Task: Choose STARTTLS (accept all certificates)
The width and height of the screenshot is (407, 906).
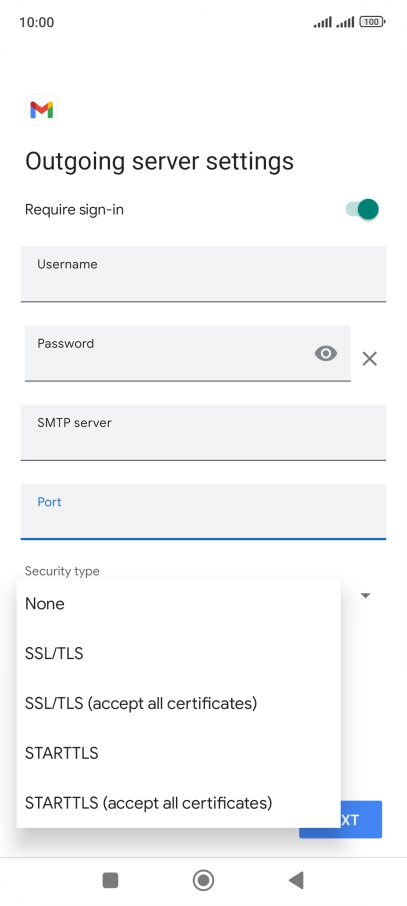Action: (x=179, y=803)
